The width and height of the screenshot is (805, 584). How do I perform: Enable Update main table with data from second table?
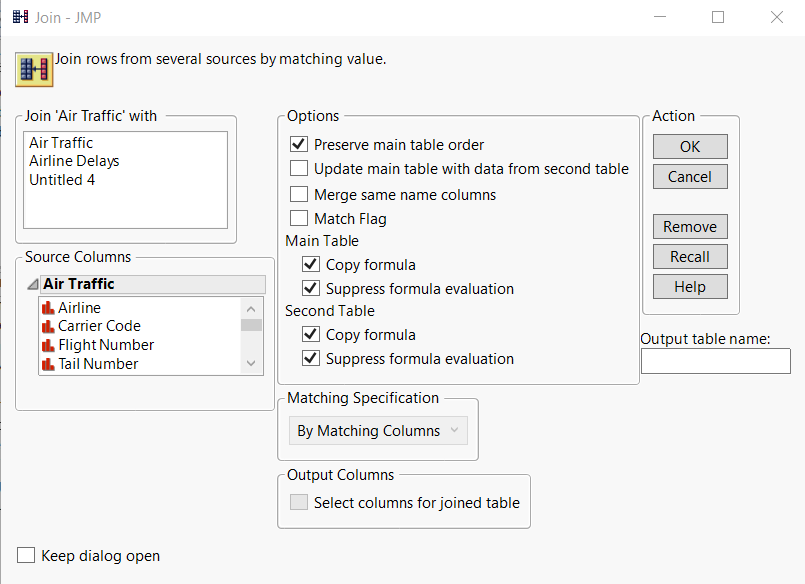pyautogui.click(x=298, y=168)
